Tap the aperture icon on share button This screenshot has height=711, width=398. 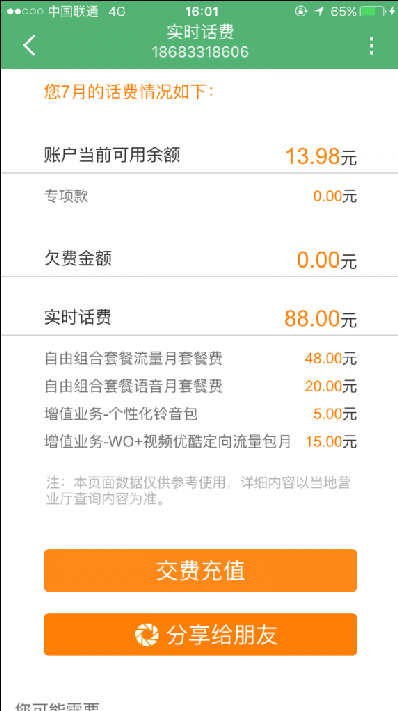coord(147,634)
